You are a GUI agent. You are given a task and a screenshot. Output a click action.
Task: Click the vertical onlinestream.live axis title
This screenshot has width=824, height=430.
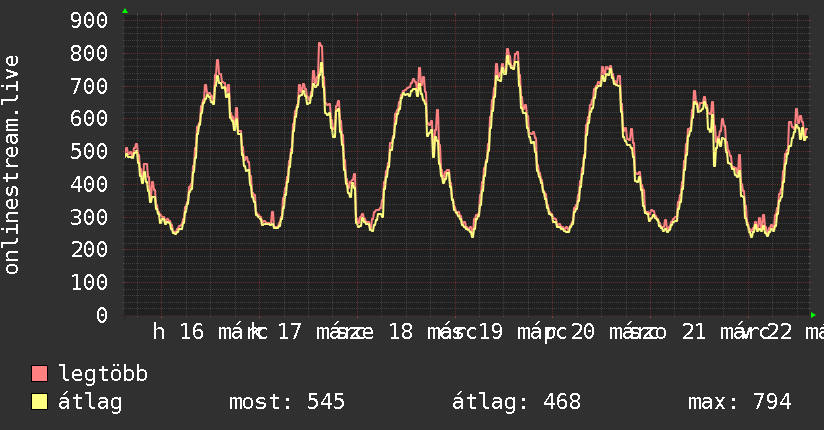(12, 165)
